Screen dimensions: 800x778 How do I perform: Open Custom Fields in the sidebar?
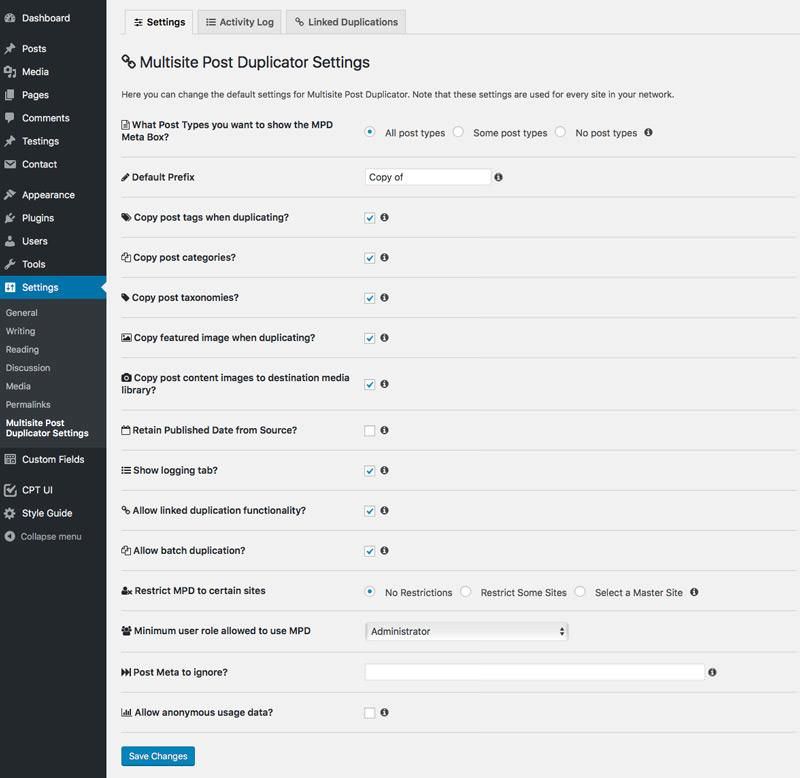click(x=53, y=459)
